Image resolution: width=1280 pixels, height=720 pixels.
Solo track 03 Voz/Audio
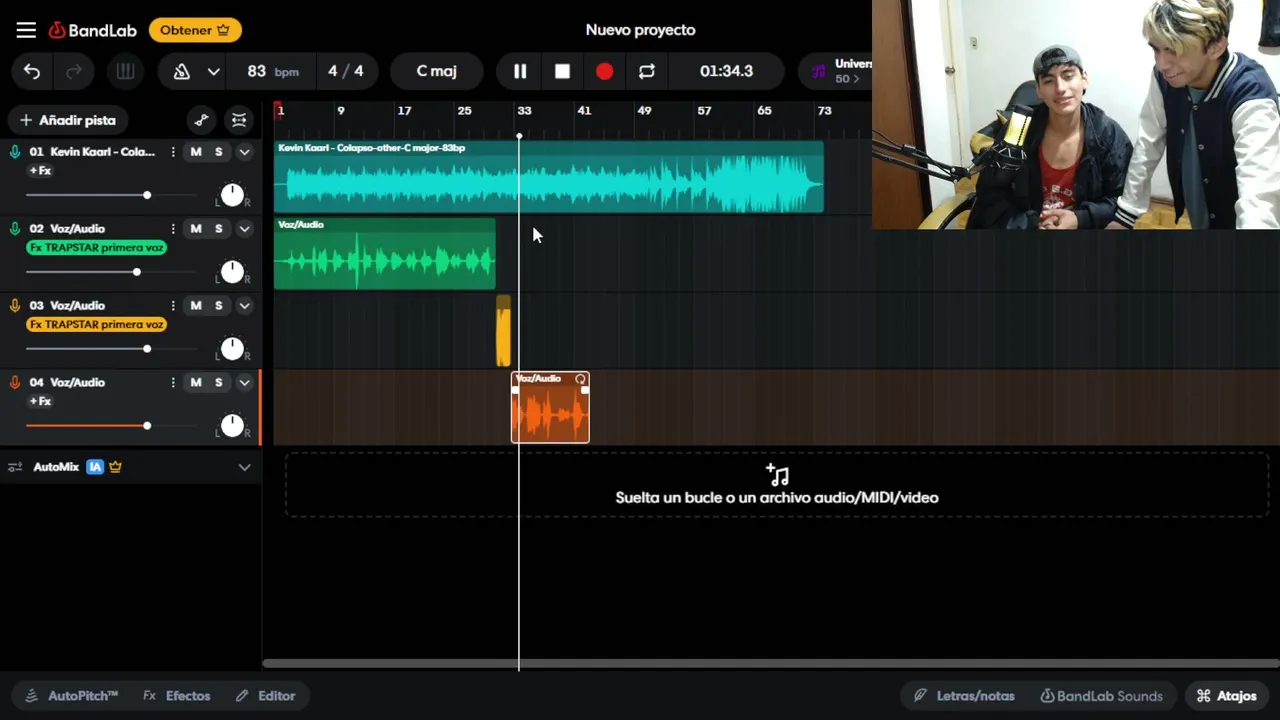(x=218, y=306)
